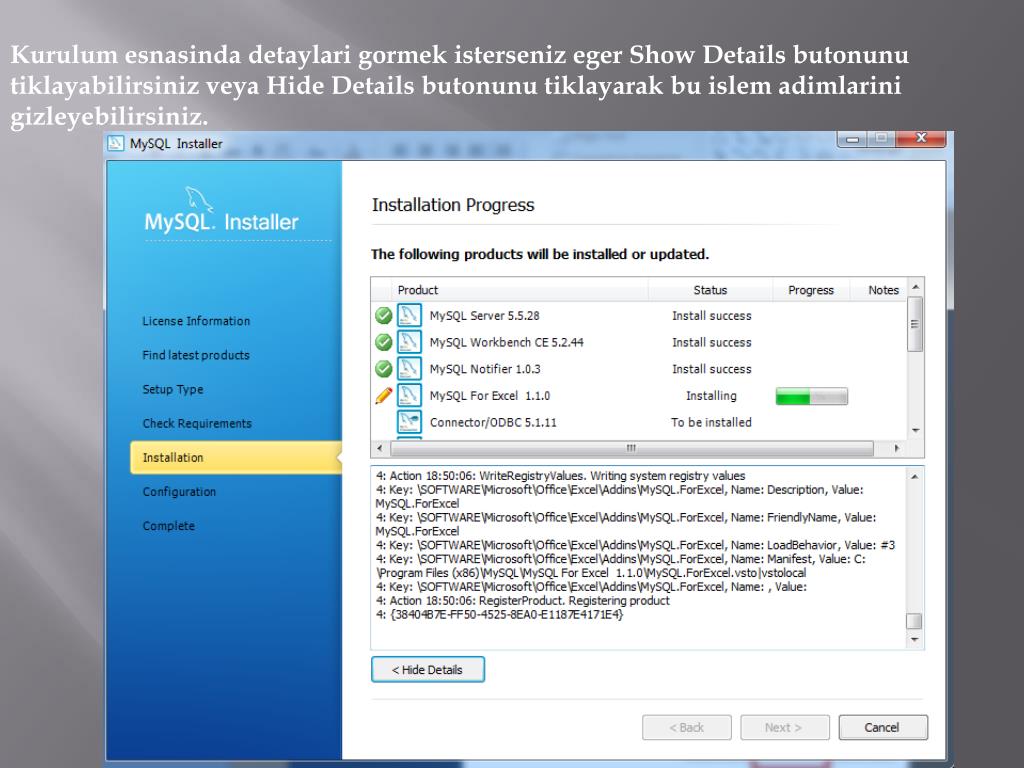
Task: Go to Check Requirements step
Action: (197, 423)
